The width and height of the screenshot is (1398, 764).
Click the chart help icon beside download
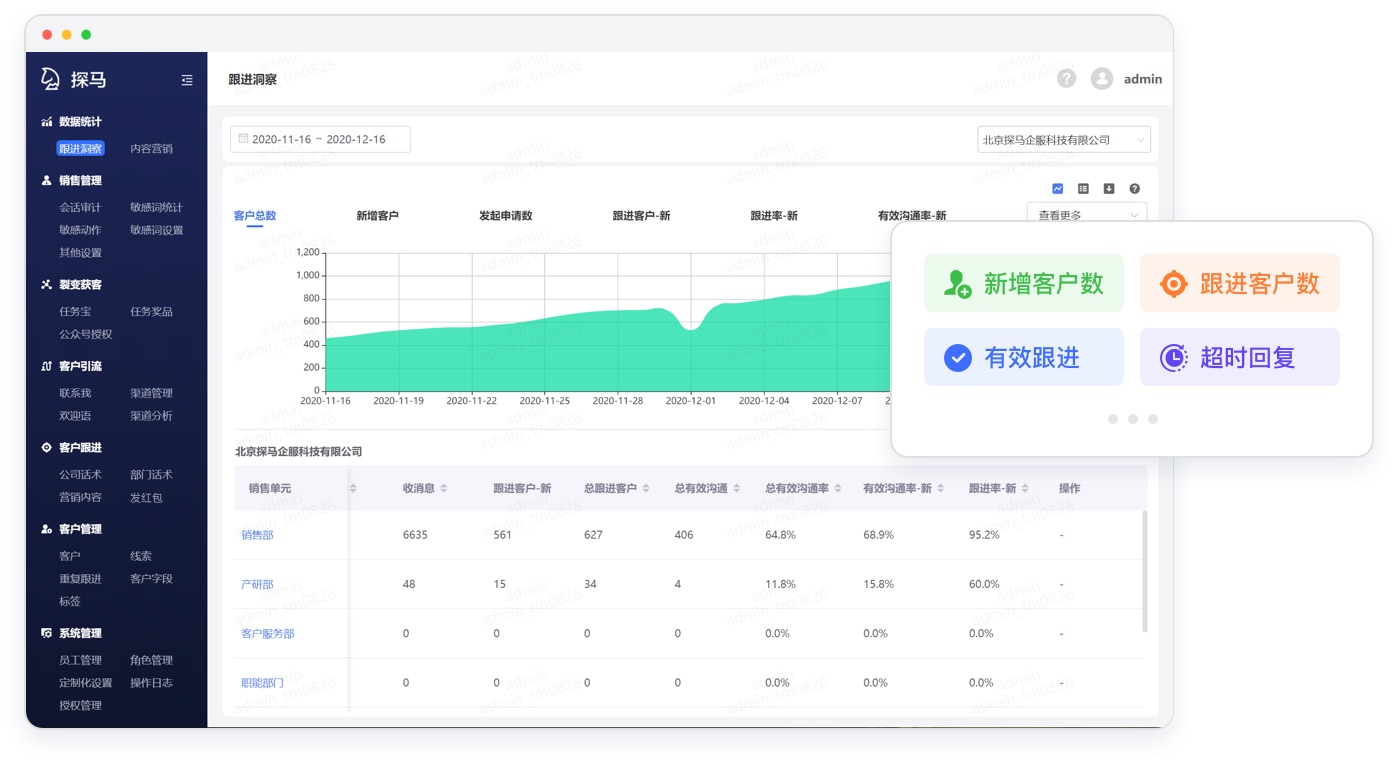(x=1135, y=189)
